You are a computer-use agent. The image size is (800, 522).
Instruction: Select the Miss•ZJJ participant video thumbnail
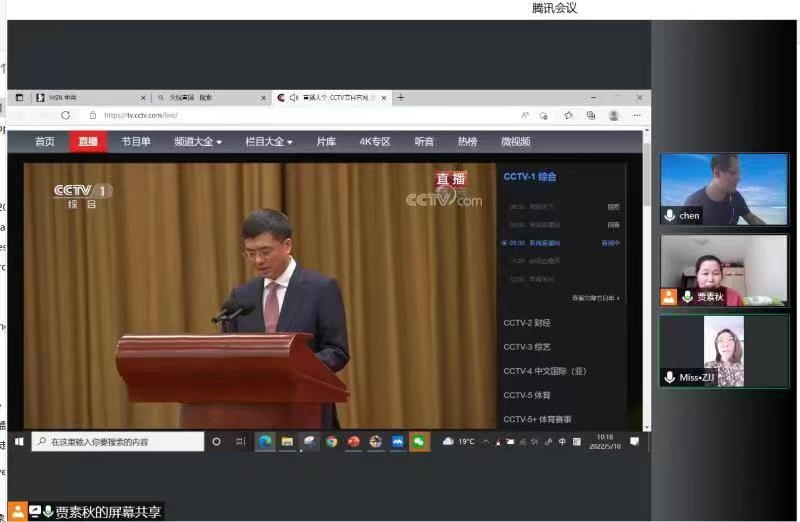point(724,350)
